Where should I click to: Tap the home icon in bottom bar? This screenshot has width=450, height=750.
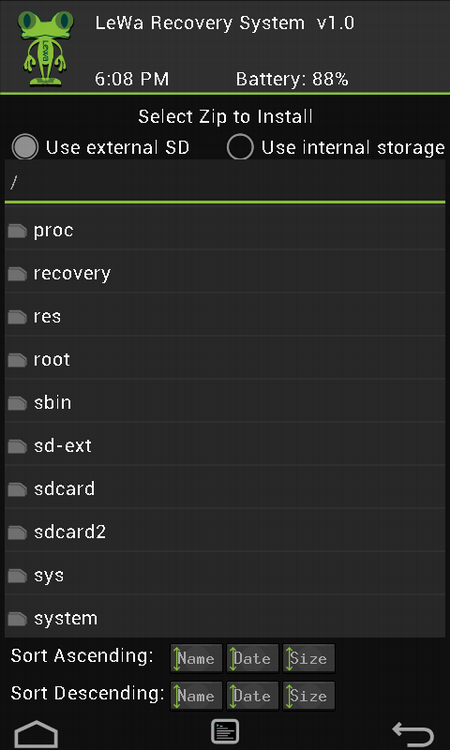36,734
